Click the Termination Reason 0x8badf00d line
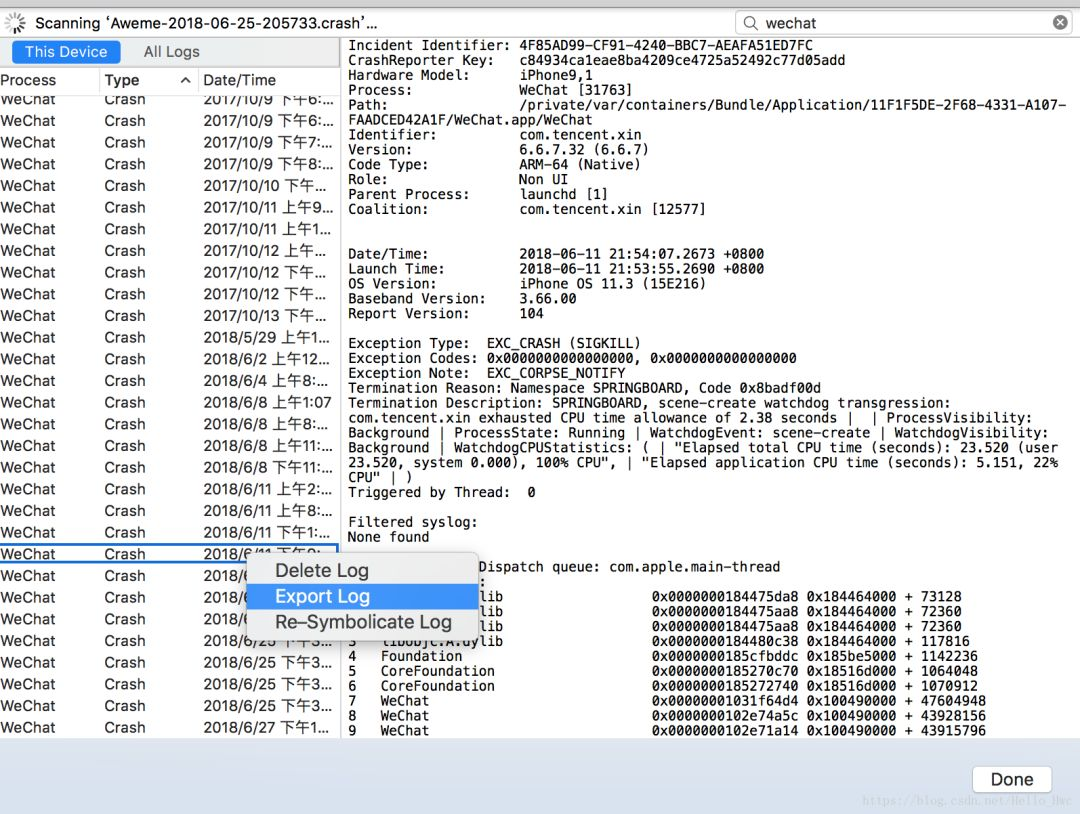1080x814 pixels. 584,388
